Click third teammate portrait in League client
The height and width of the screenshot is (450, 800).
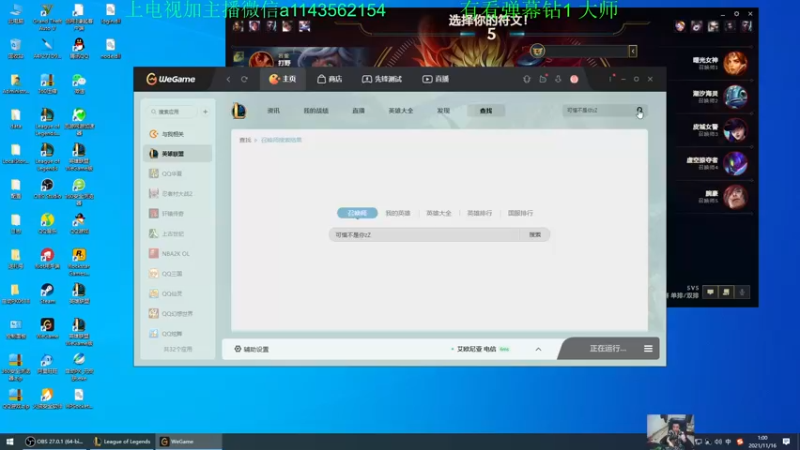[735, 130]
